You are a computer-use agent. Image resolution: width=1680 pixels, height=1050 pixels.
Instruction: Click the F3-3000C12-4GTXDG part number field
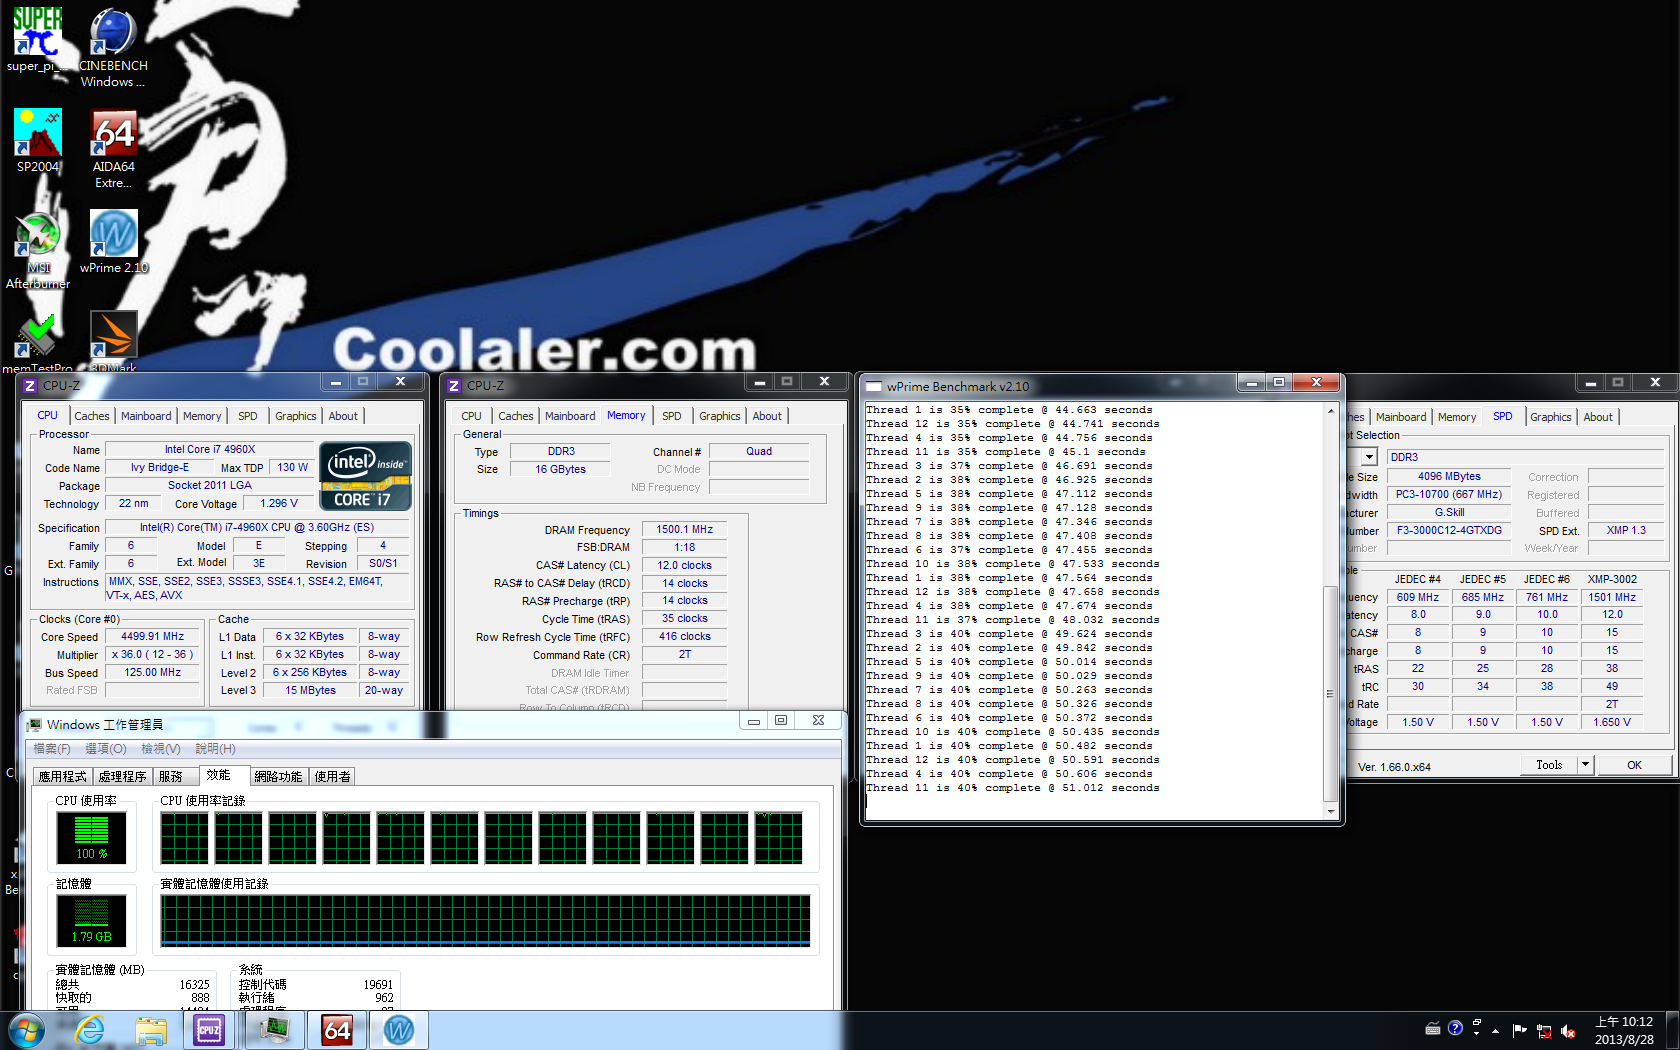click(1449, 530)
